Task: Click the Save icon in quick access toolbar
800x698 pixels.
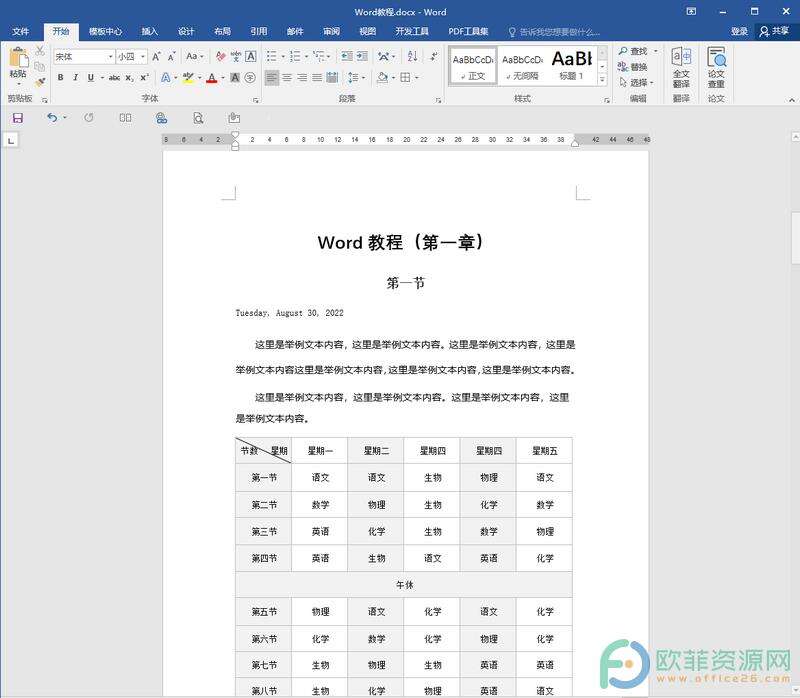Action: (18, 118)
